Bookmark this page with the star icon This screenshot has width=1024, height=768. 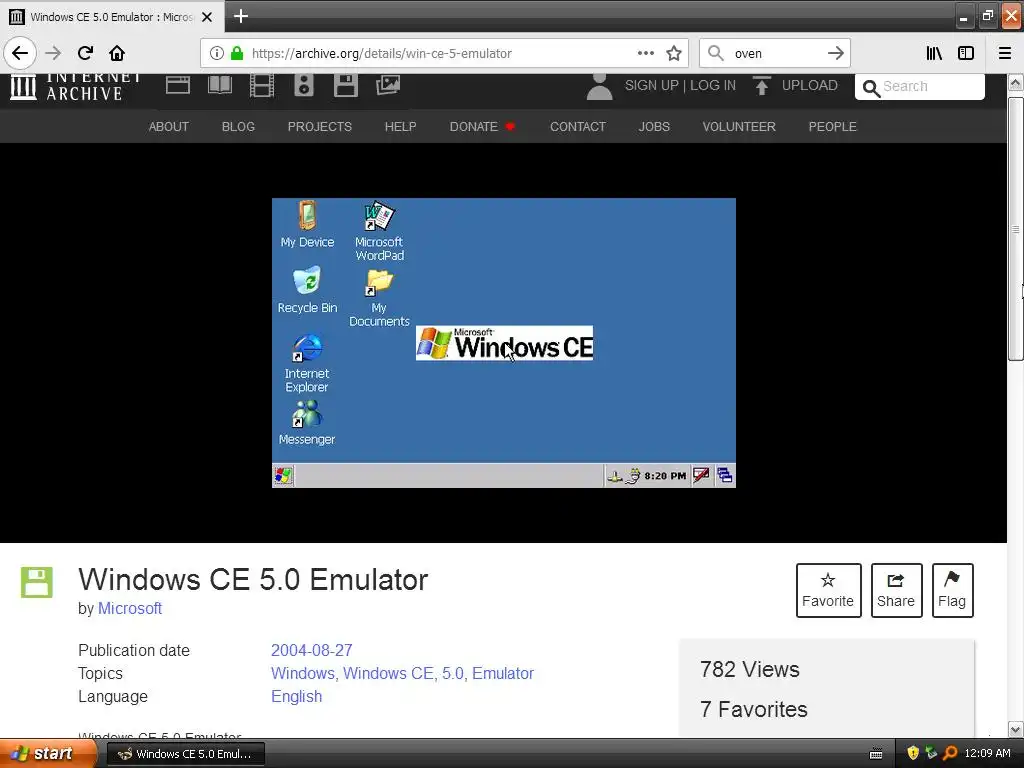[674, 54]
